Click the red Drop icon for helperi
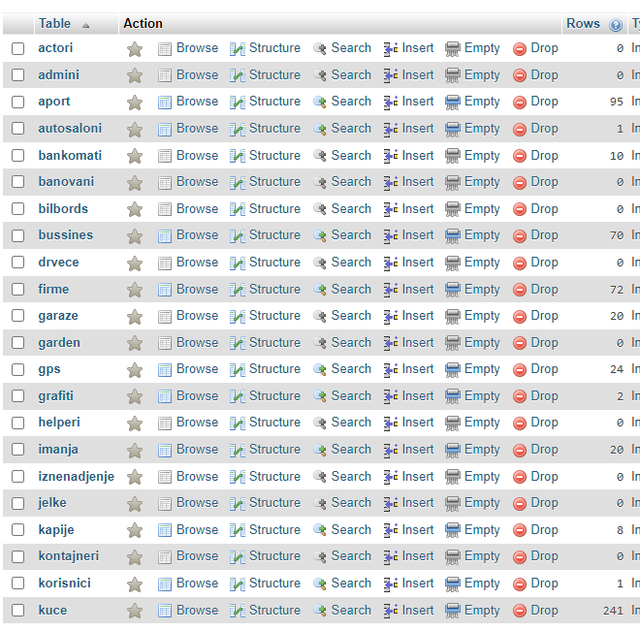 pos(519,424)
